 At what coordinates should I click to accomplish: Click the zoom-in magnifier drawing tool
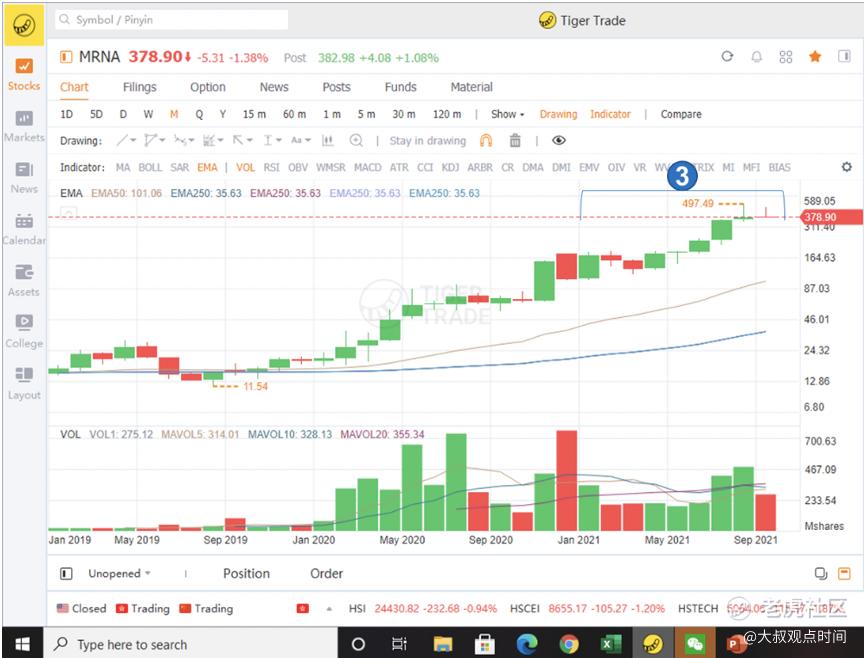pos(357,141)
